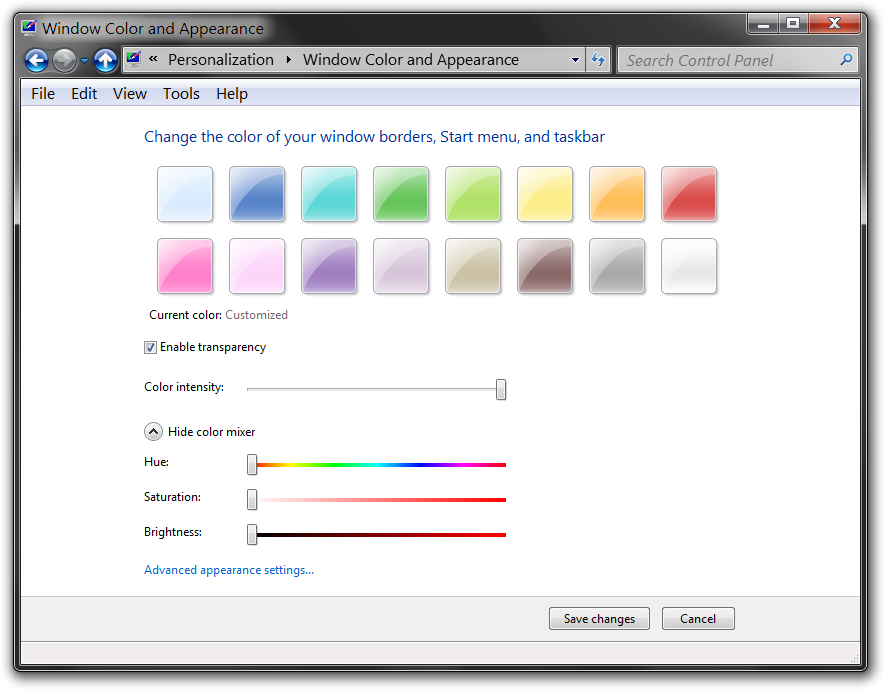The height and width of the screenshot is (691, 885).
Task: Click Window Color and Appearance breadcrumb
Action: click(410, 59)
